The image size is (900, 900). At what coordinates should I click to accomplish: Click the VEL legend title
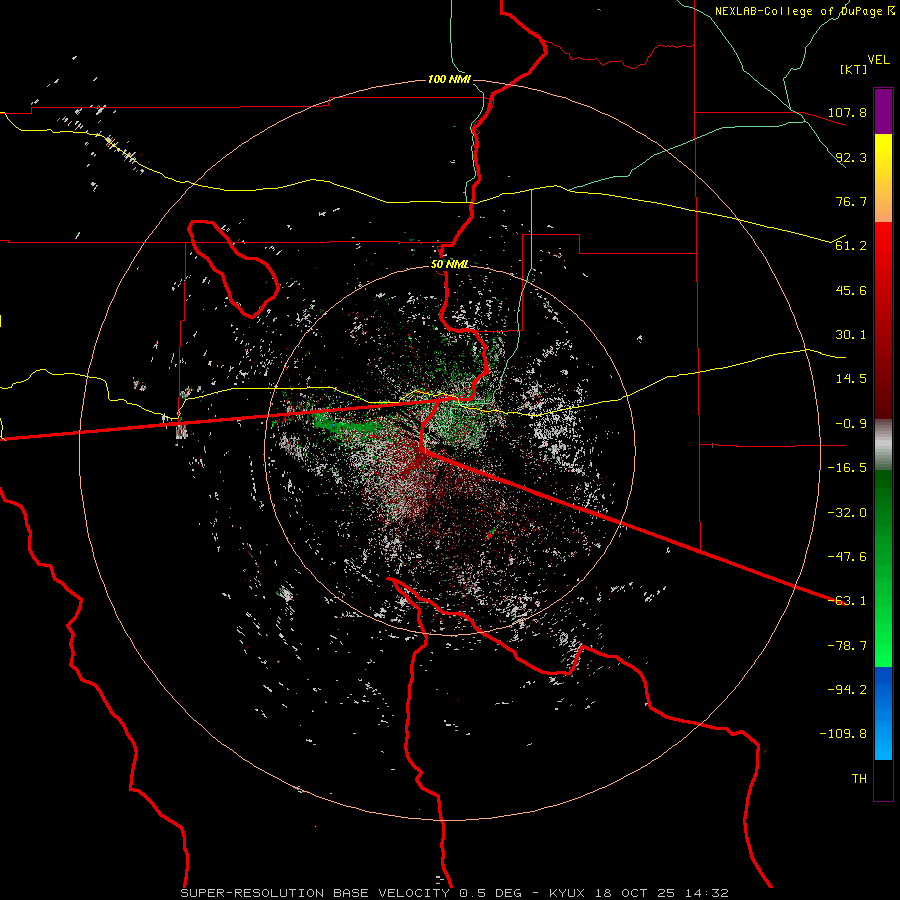pos(878,60)
